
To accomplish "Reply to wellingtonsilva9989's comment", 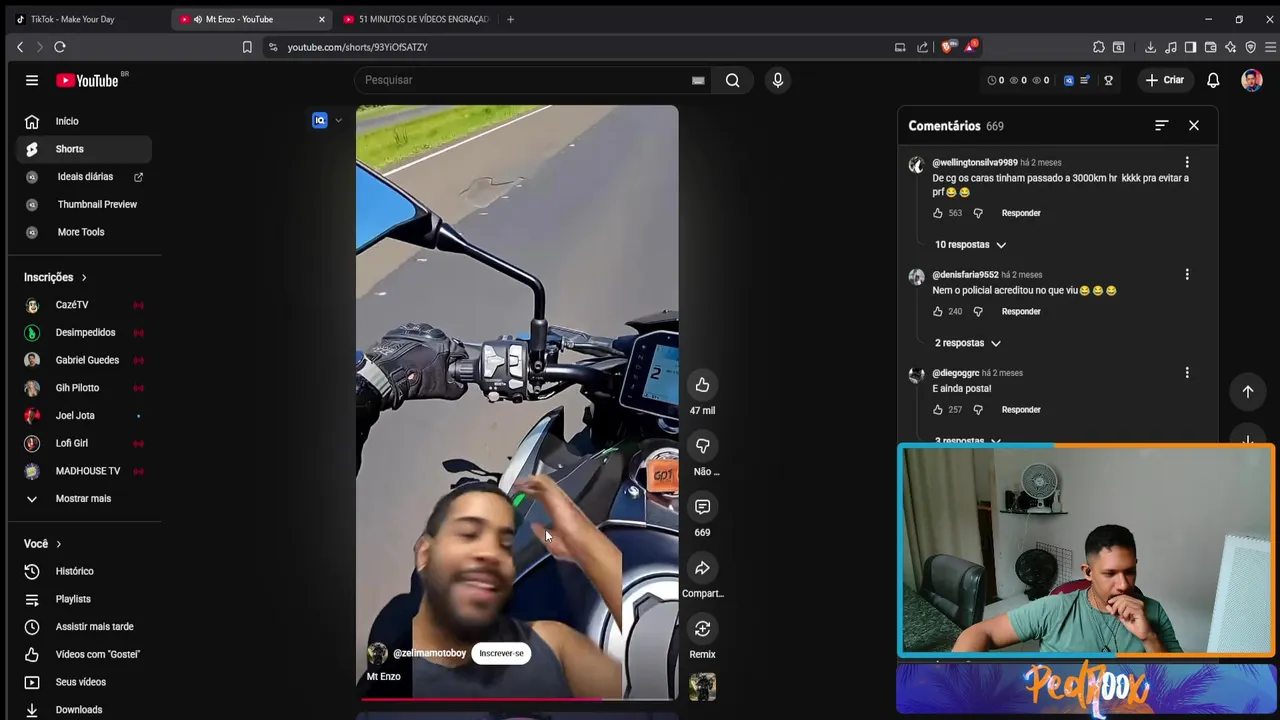I will coord(1021,213).
